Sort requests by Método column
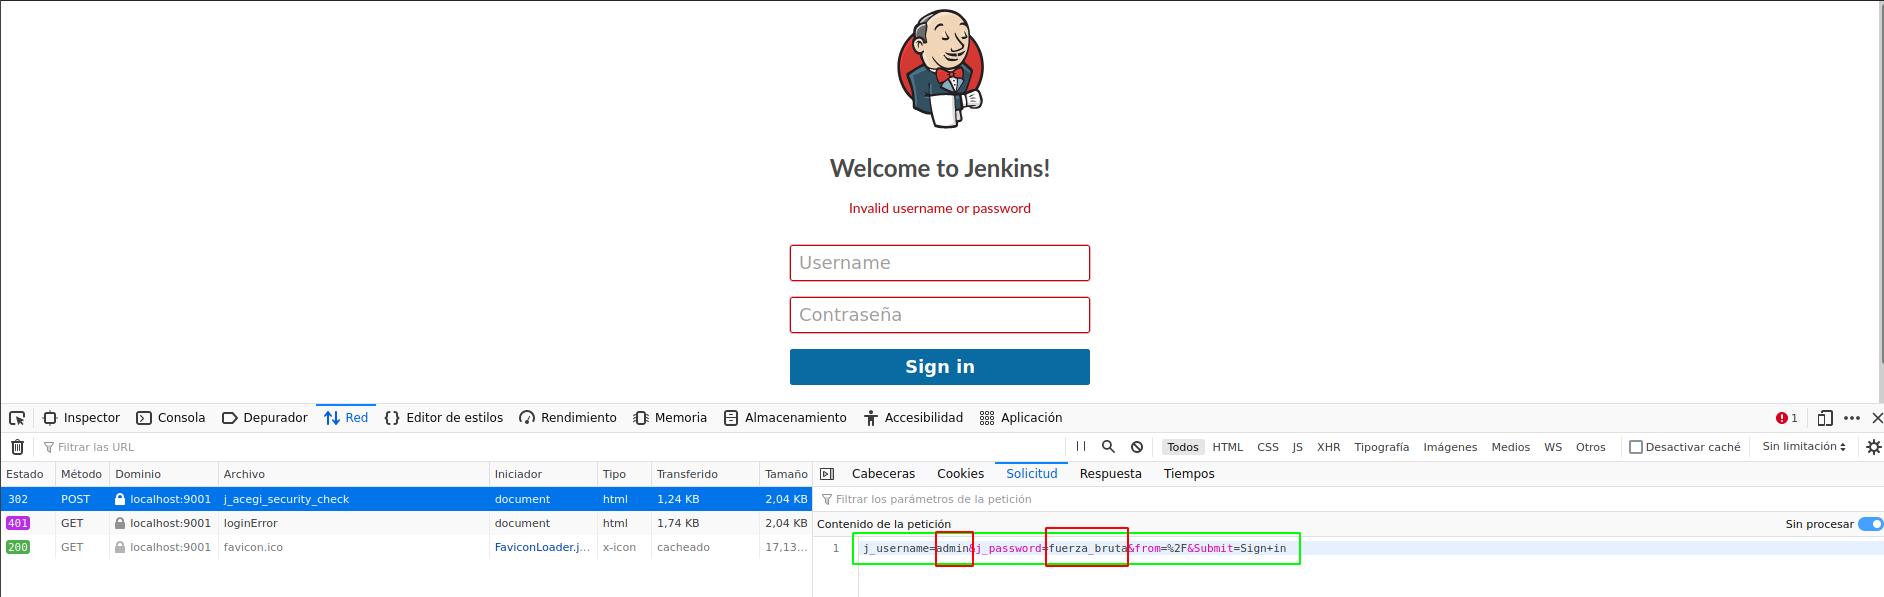Viewport: 1884px width, 597px height. point(82,474)
